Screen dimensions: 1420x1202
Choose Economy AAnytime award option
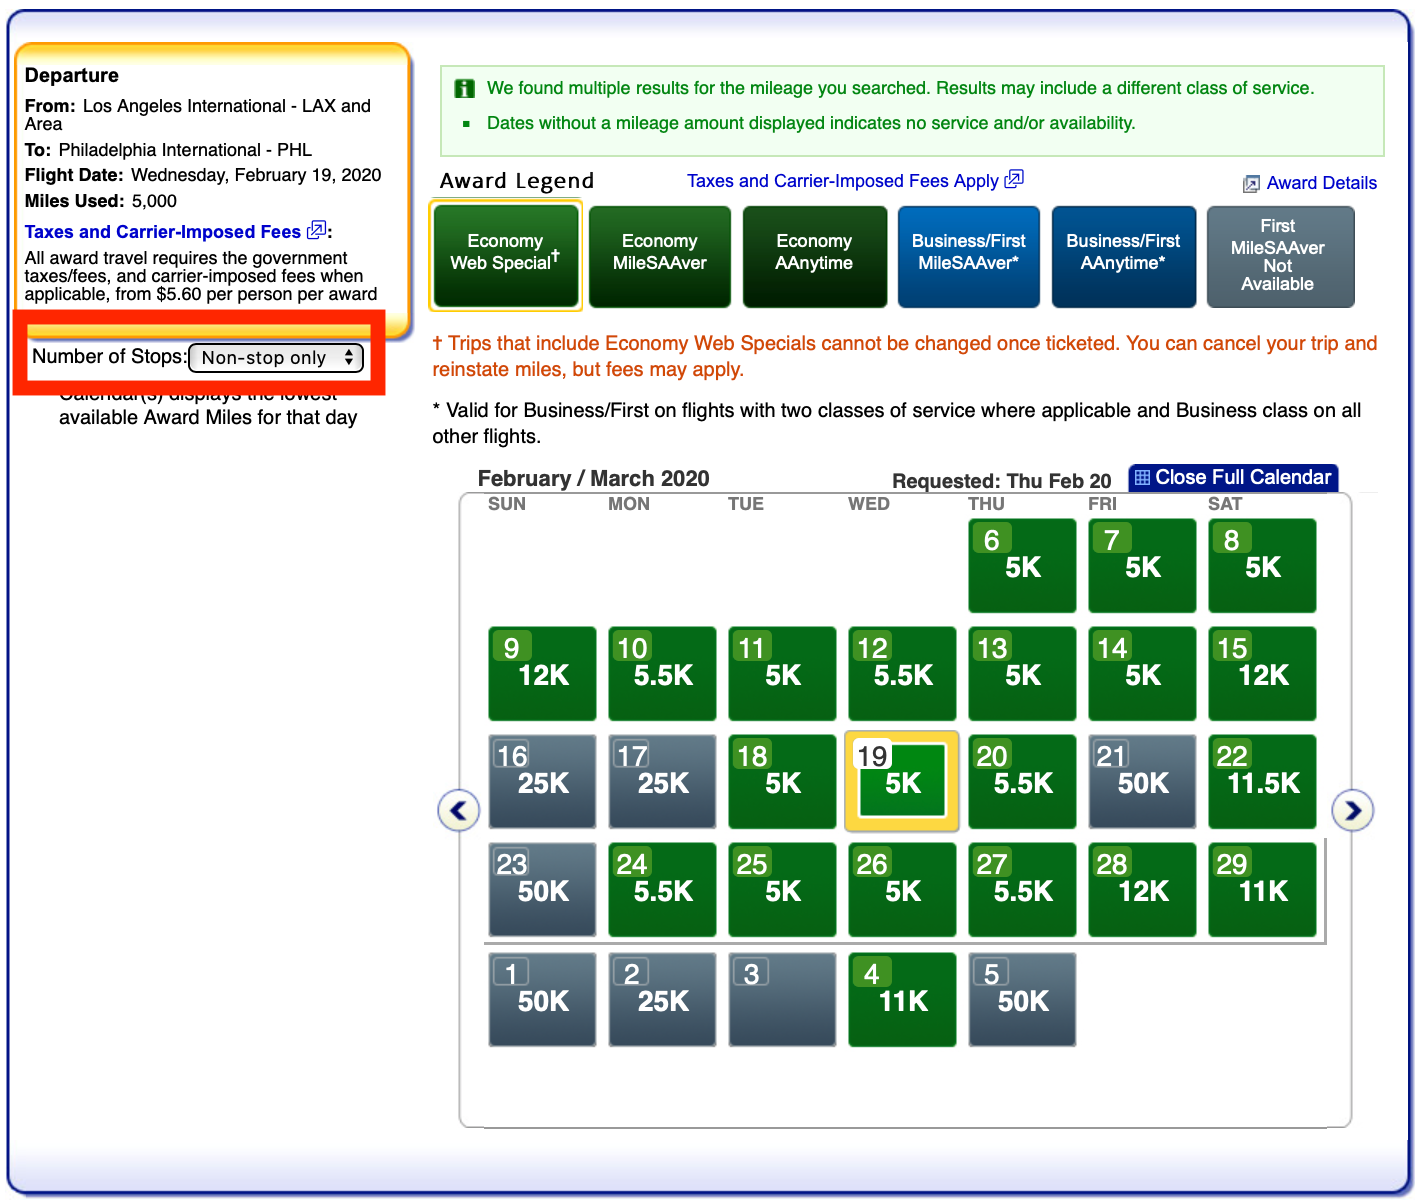(x=814, y=256)
